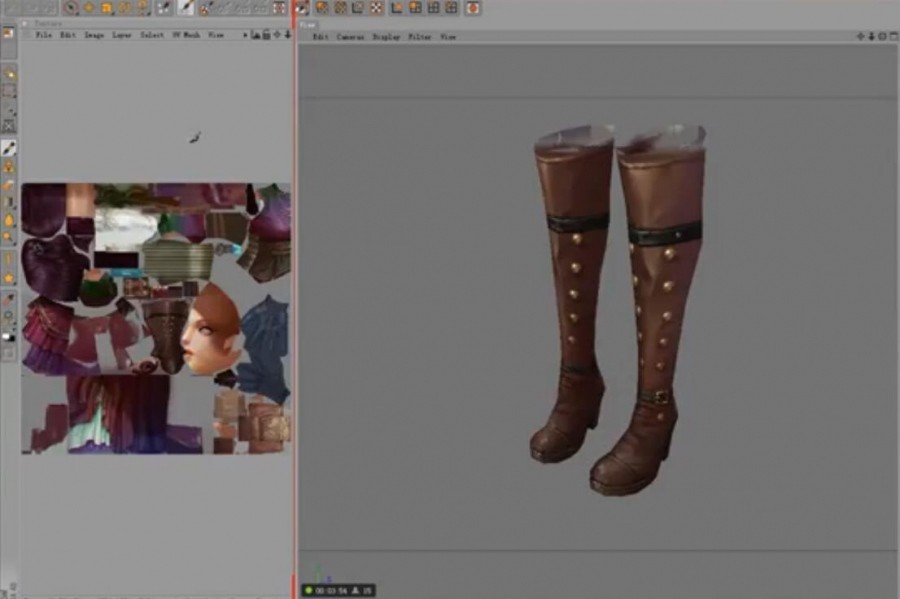This screenshot has height=599, width=900.
Task: Select the Magnify tool in the left toolbar
Action: [x=9, y=237]
